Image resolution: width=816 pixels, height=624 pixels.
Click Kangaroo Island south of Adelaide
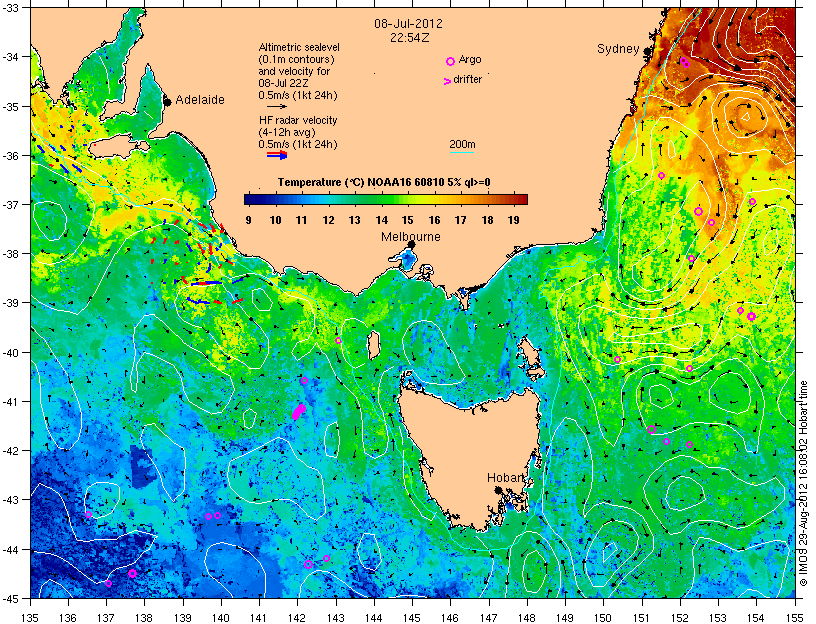(117, 149)
